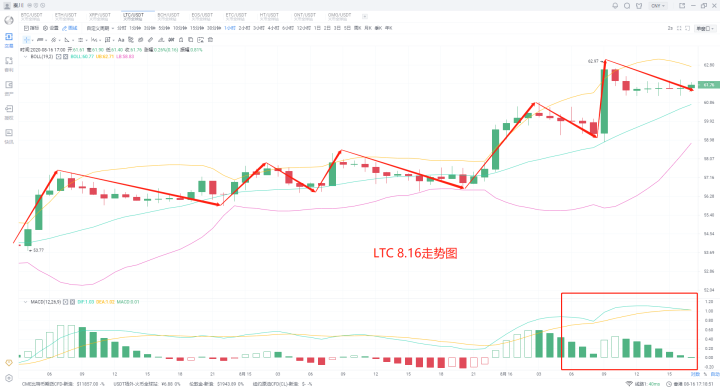Click the pencil icon in drawing toolbar
This screenshot has width=720, height=389.
[x=151, y=40]
